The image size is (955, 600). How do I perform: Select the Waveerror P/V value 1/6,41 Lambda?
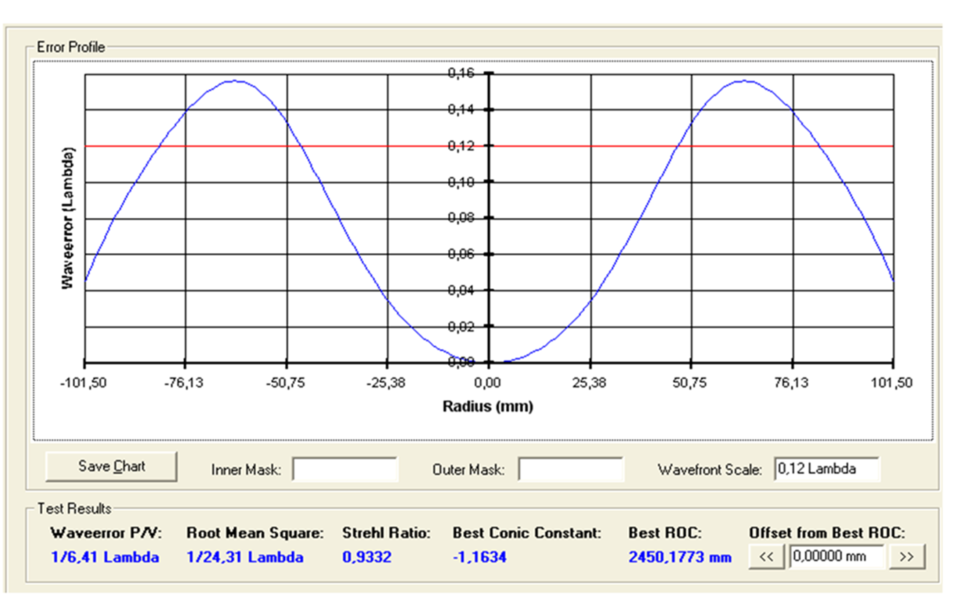coord(104,557)
